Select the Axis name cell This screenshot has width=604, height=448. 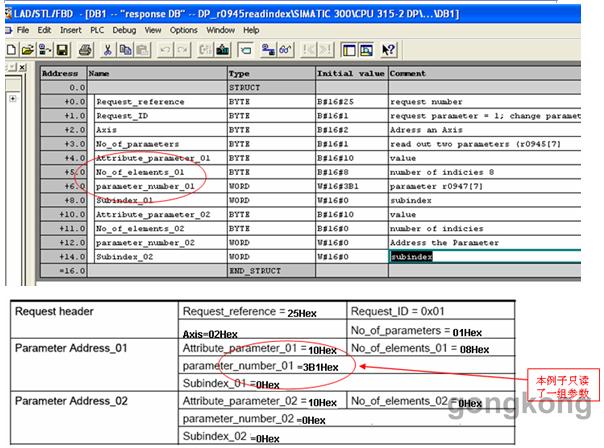click(161, 130)
